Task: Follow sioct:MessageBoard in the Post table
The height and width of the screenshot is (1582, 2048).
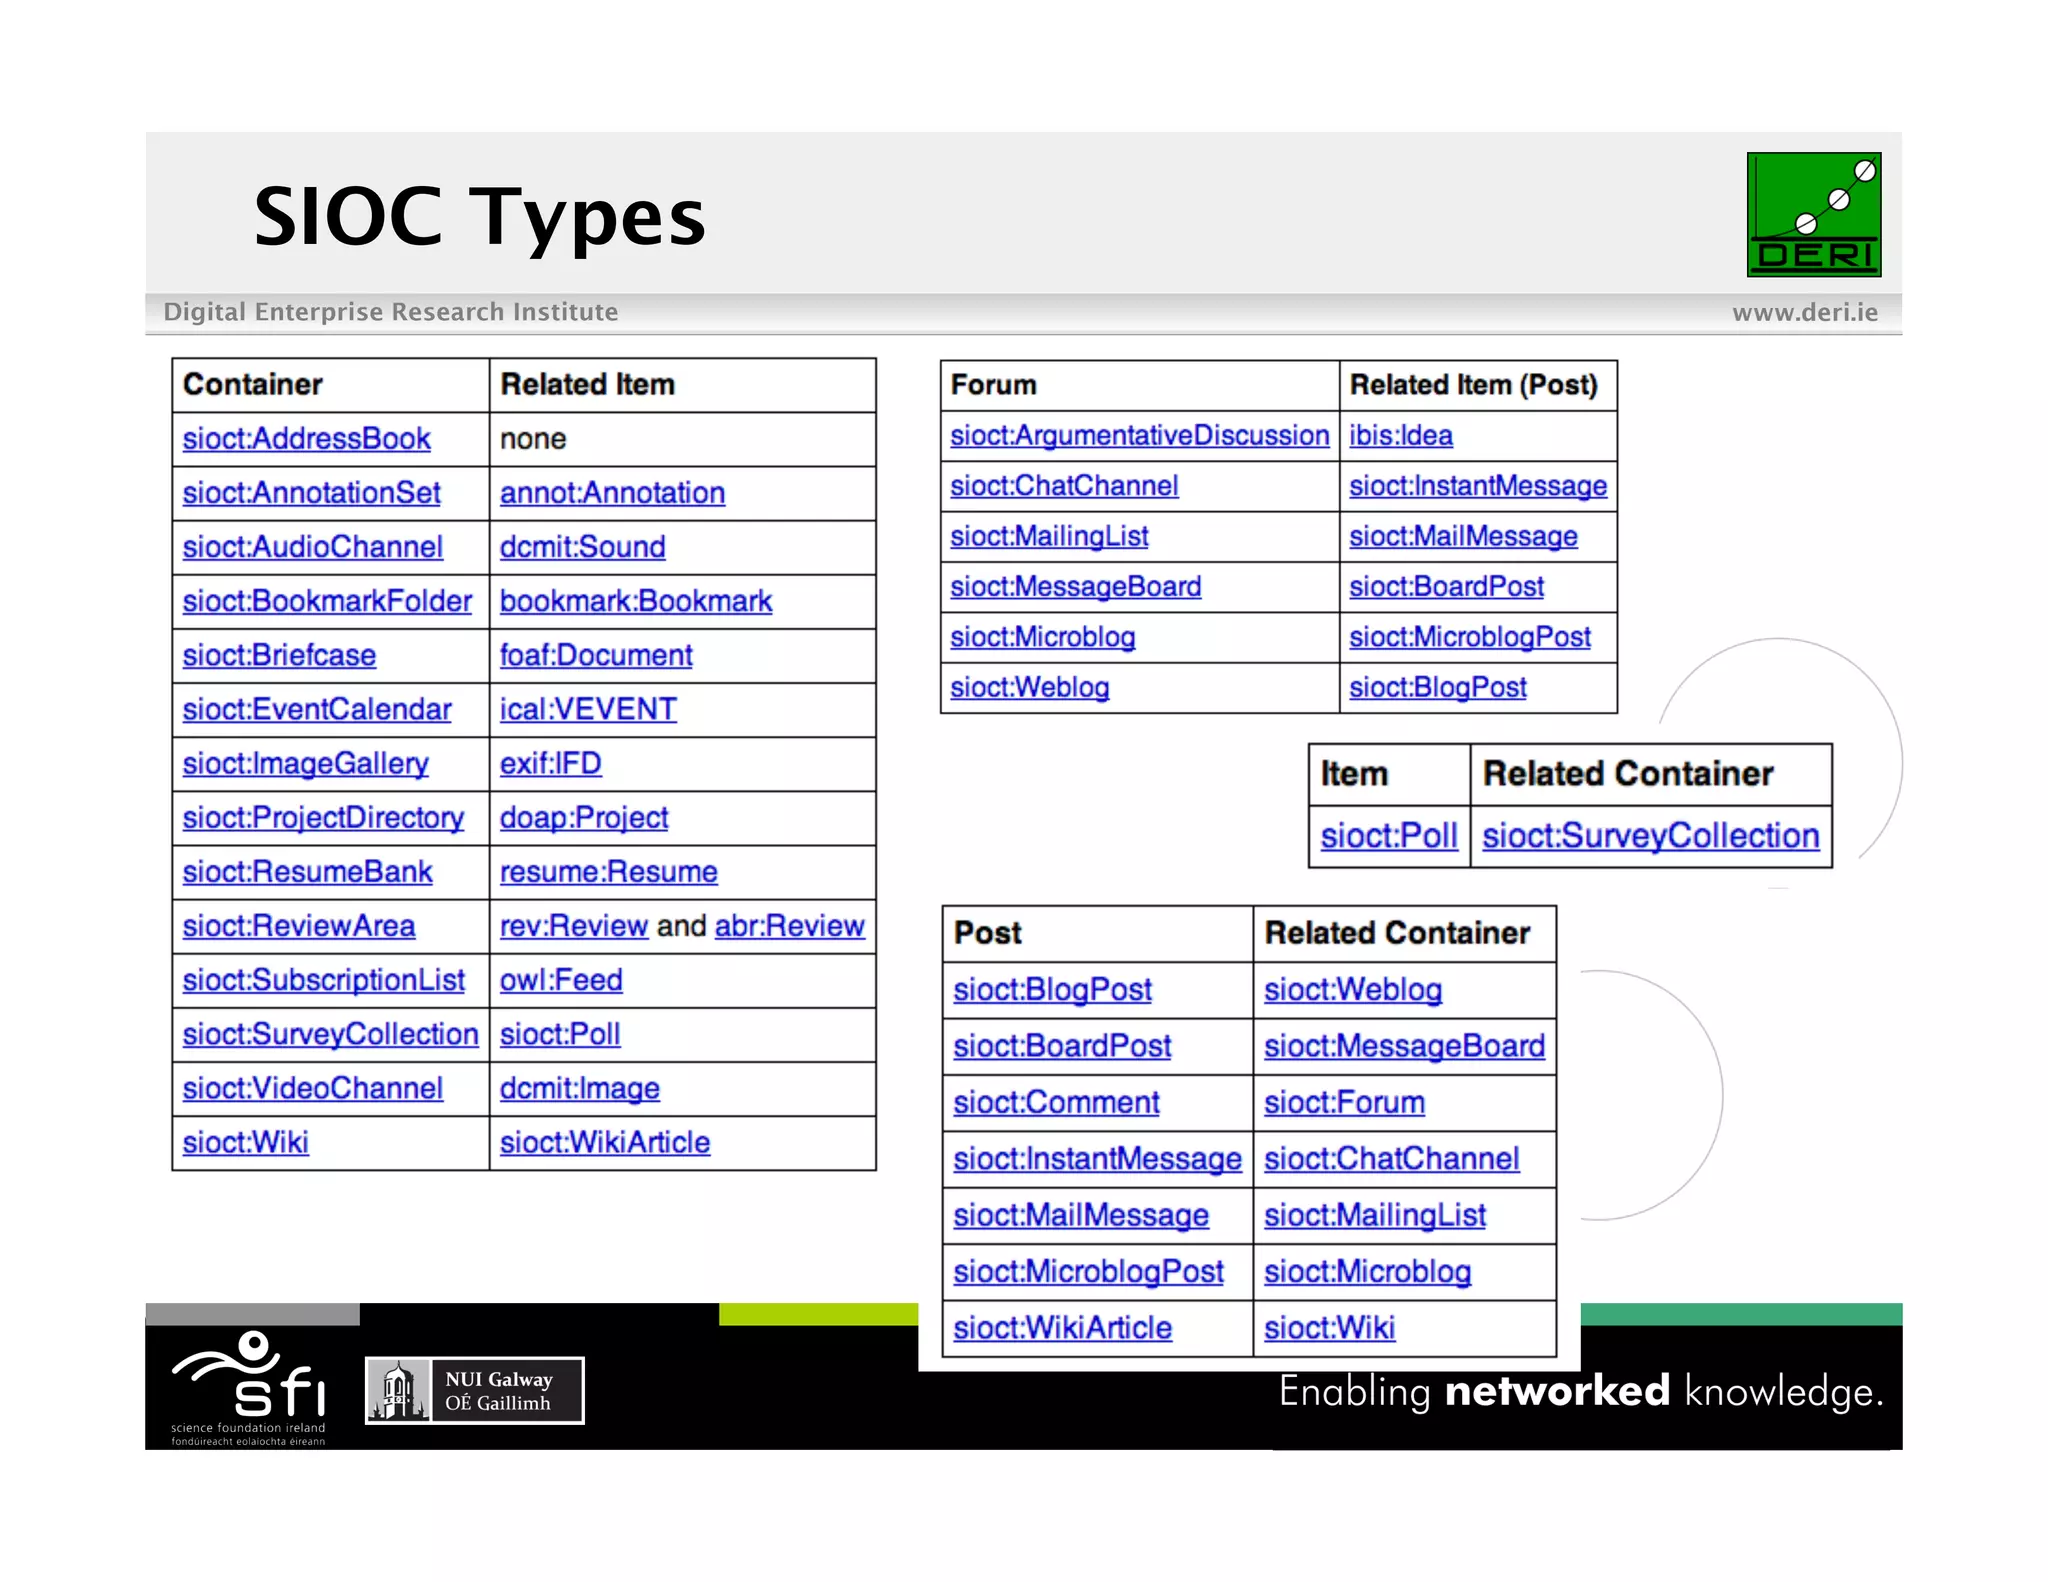Action: pos(1404,1046)
